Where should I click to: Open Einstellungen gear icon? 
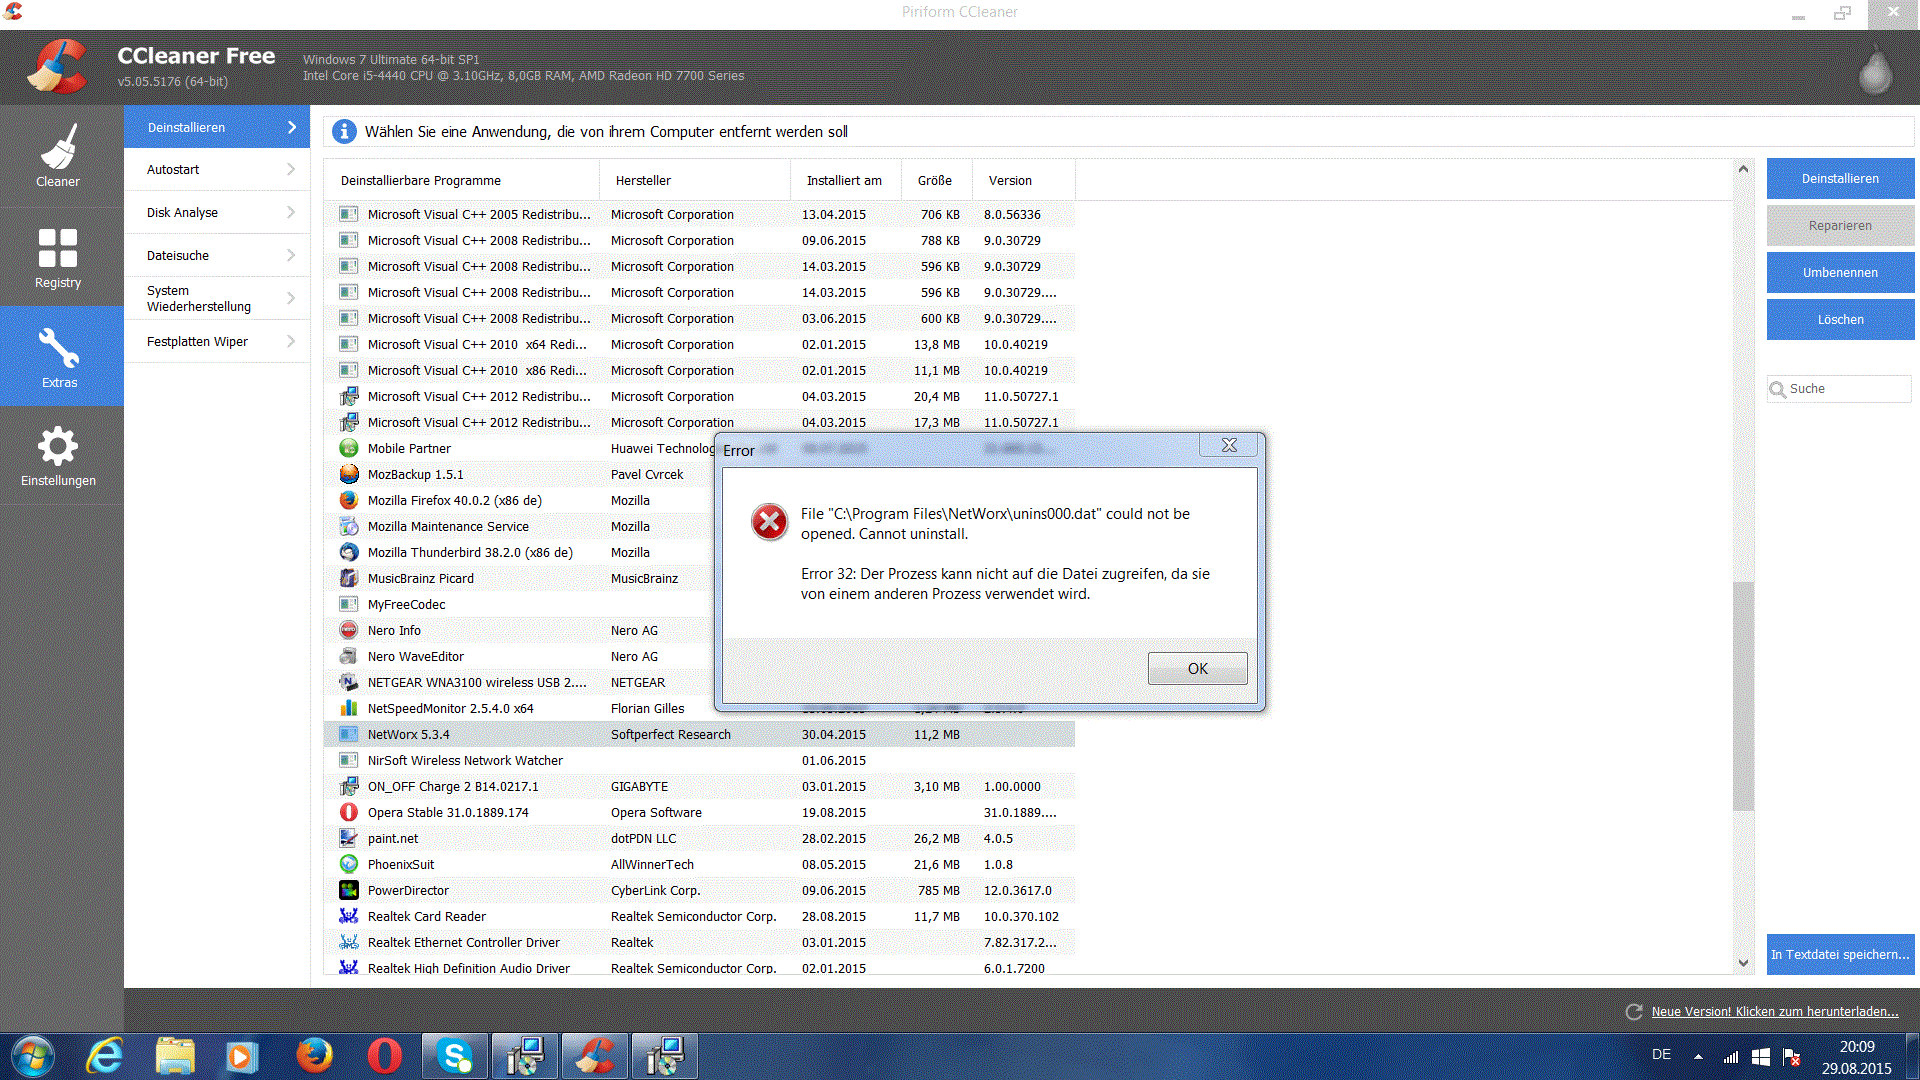pos(58,446)
